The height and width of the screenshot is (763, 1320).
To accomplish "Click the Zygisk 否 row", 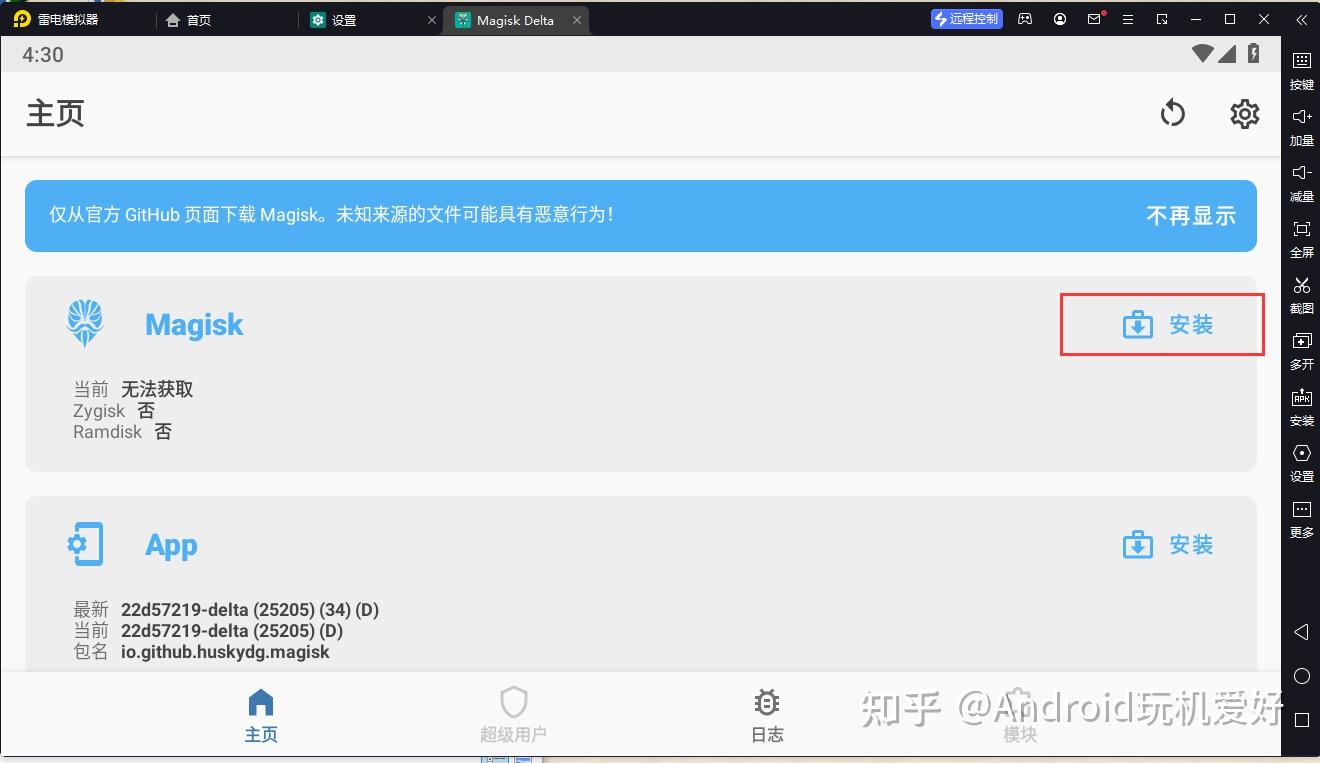I will click(x=114, y=411).
